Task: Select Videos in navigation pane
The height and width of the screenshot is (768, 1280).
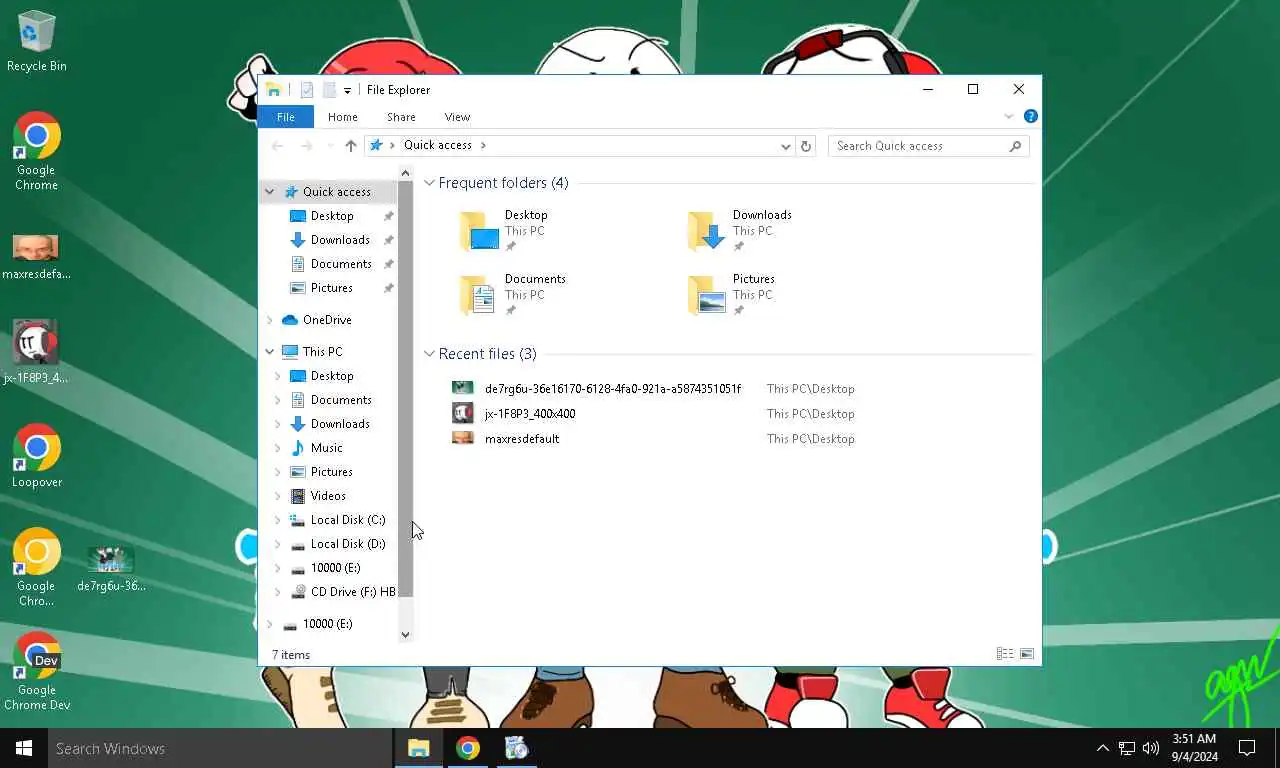Action: 328,496
